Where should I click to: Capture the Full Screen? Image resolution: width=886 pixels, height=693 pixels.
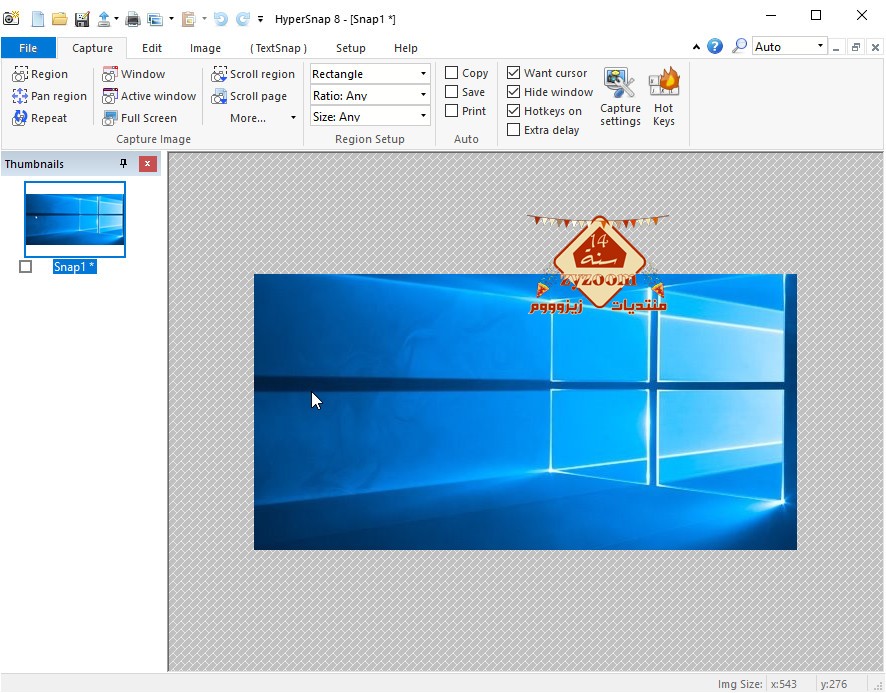click(140, 118)
